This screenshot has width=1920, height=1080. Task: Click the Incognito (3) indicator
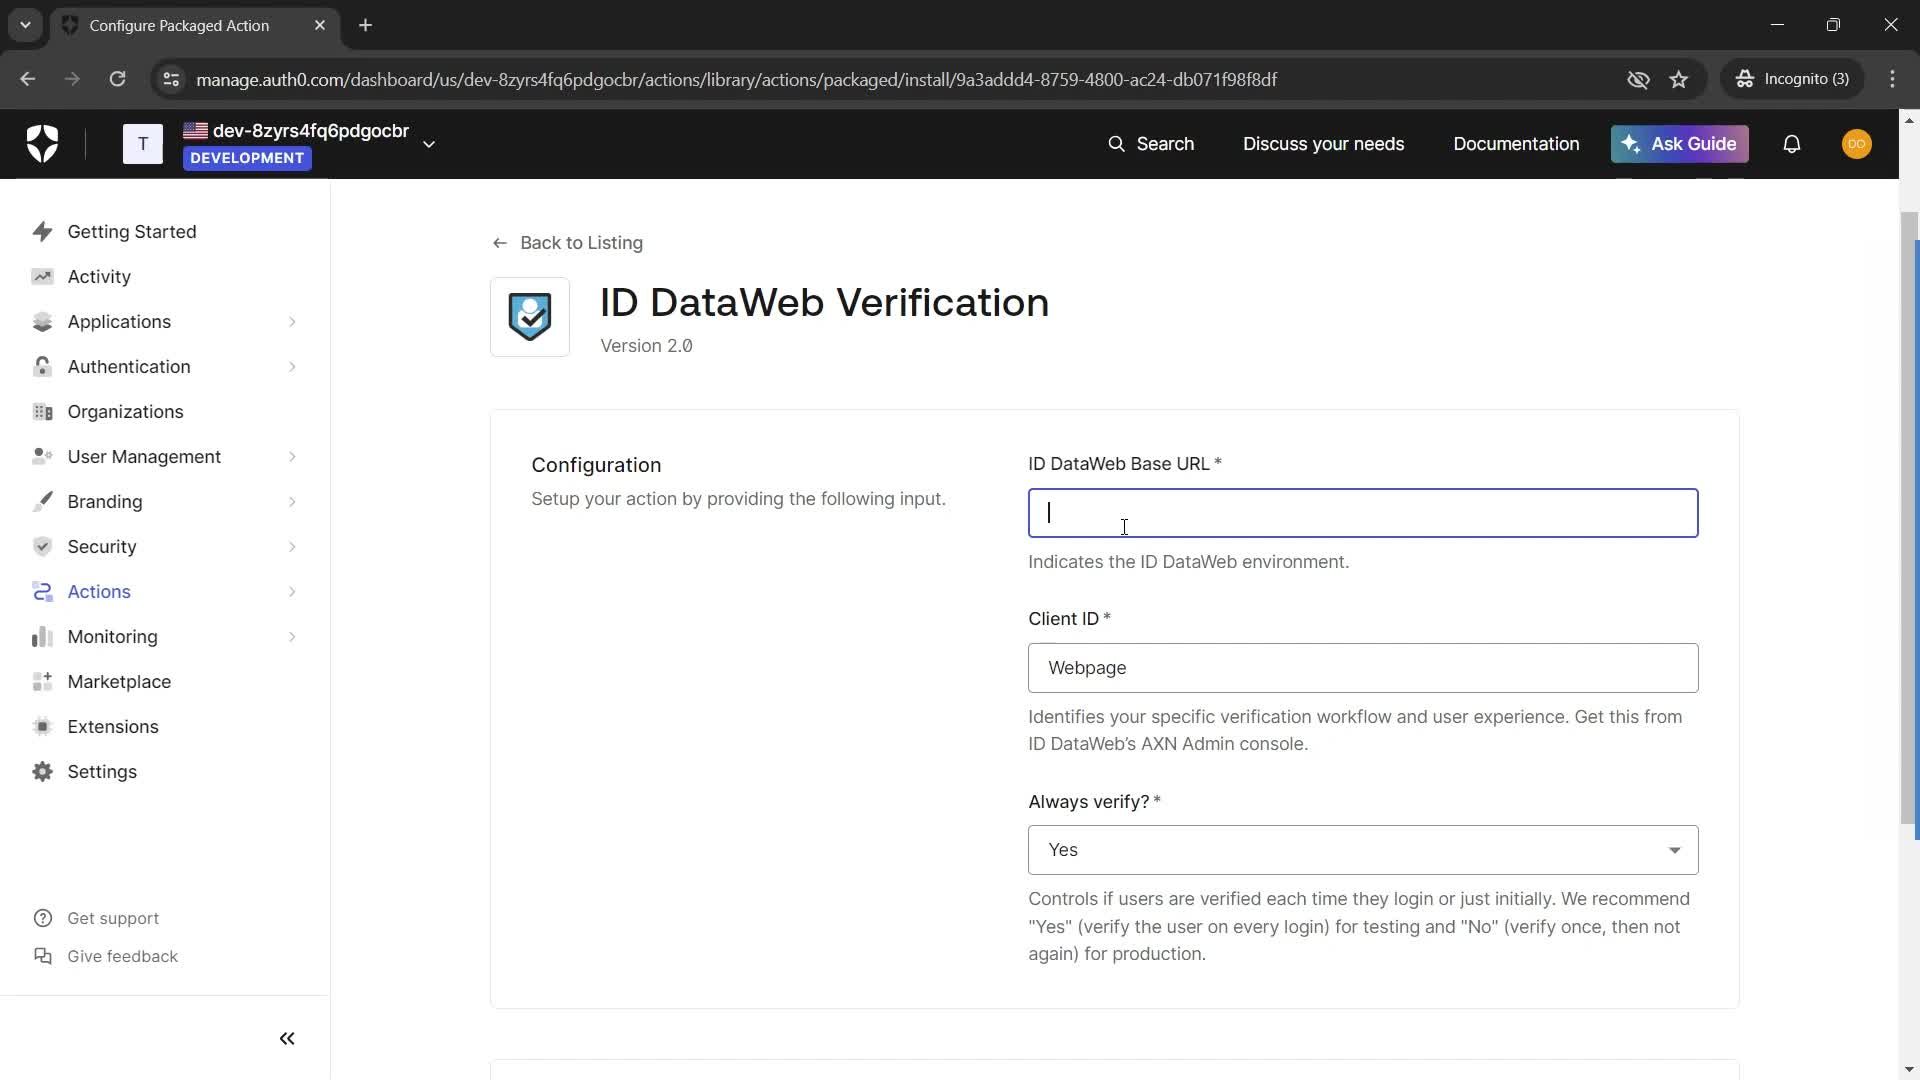[x=1793, y=79]
